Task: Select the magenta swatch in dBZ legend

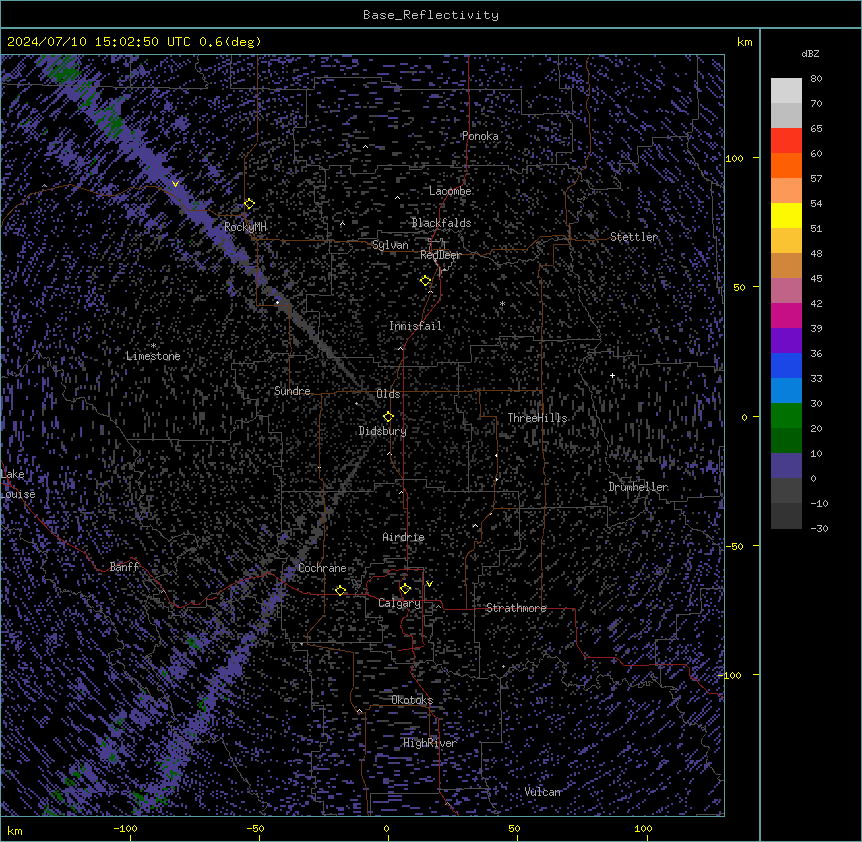Action: tap(786, 315)
